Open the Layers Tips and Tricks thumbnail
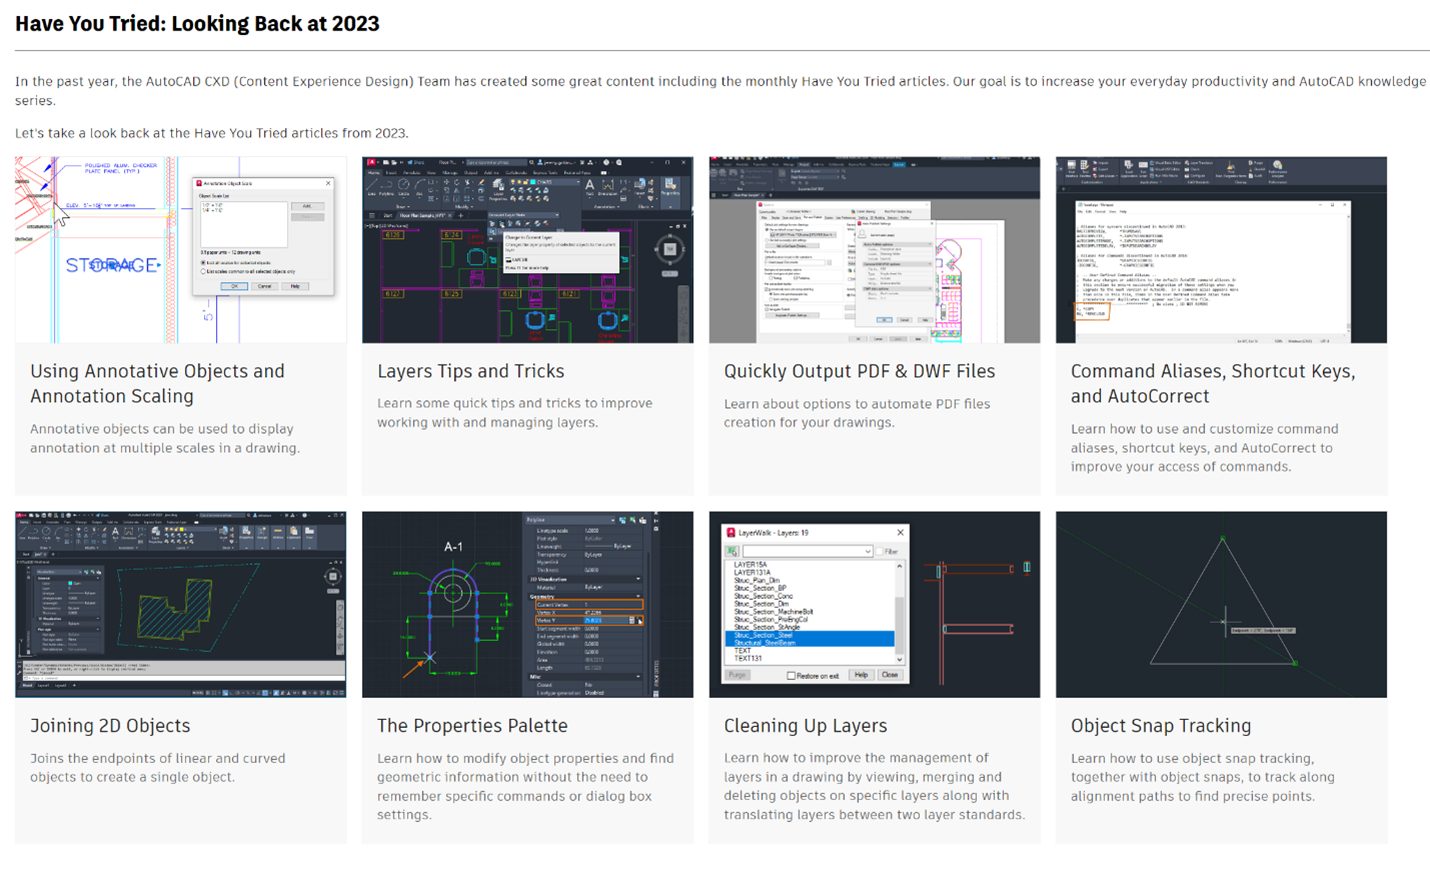The width and height of the screenshot is (1430, 880). coord(527,249)
